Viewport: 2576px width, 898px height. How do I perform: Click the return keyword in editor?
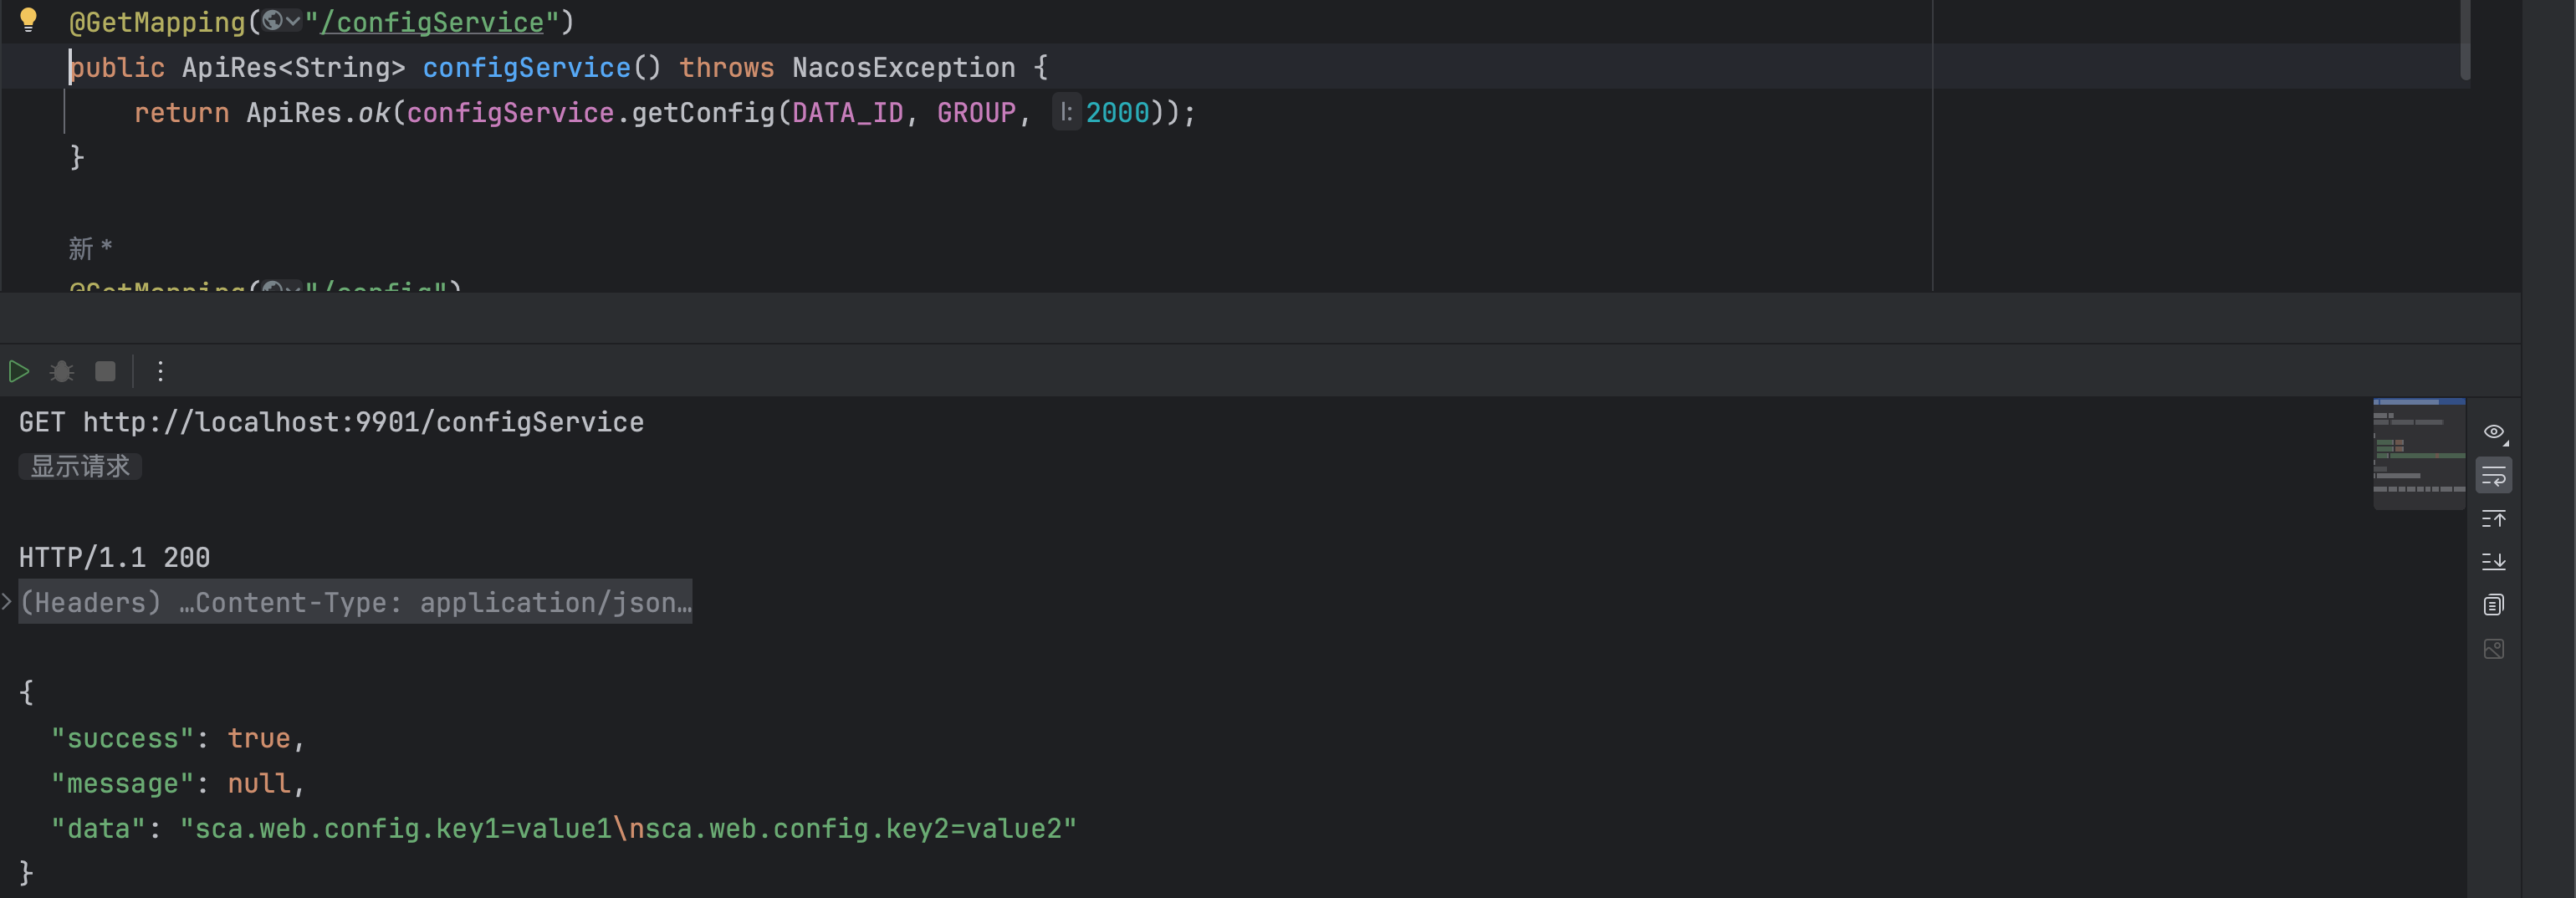click(x=182, y=112)
